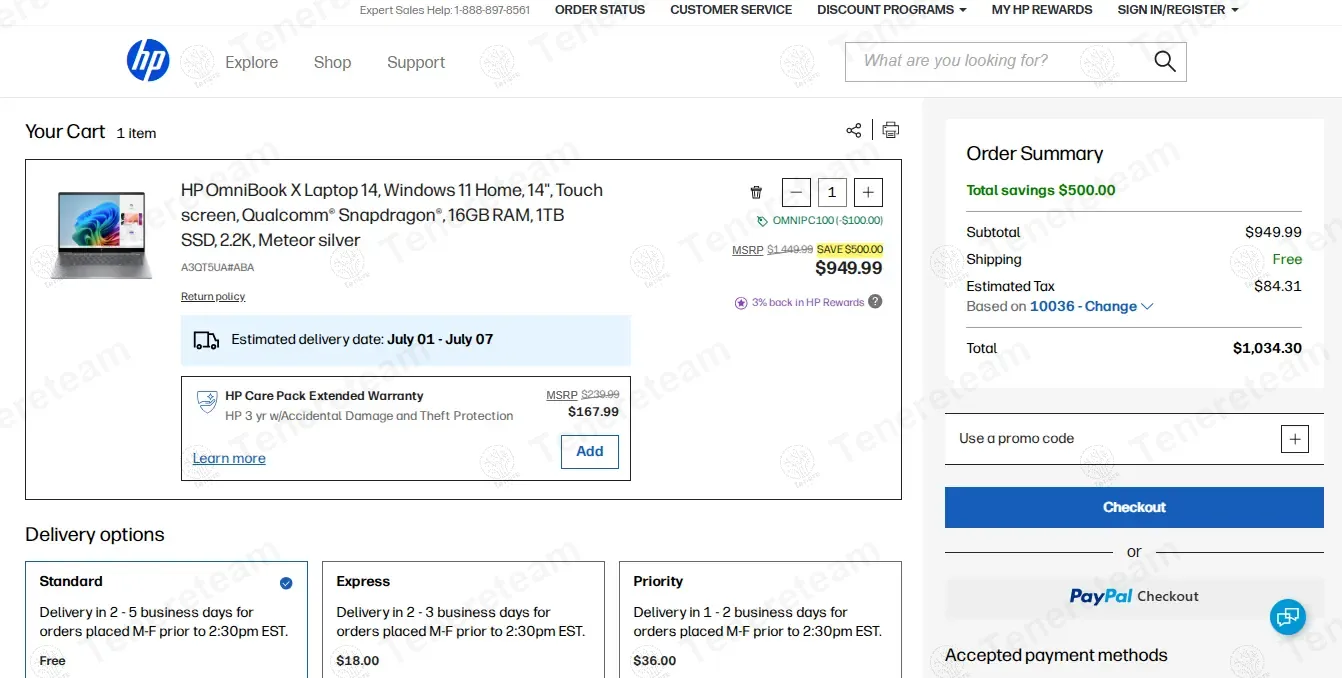This screenshot has height=678, width=1342.
Task: Choose Express delivery for $18.00
Action: tap(463, 618)
